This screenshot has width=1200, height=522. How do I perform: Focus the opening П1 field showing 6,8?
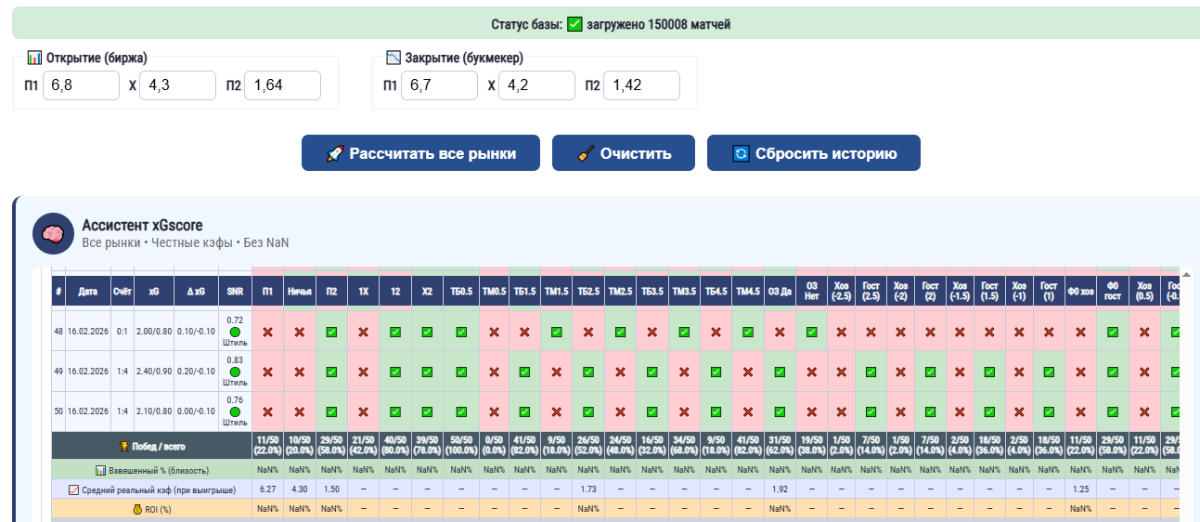tap(81, 85)
